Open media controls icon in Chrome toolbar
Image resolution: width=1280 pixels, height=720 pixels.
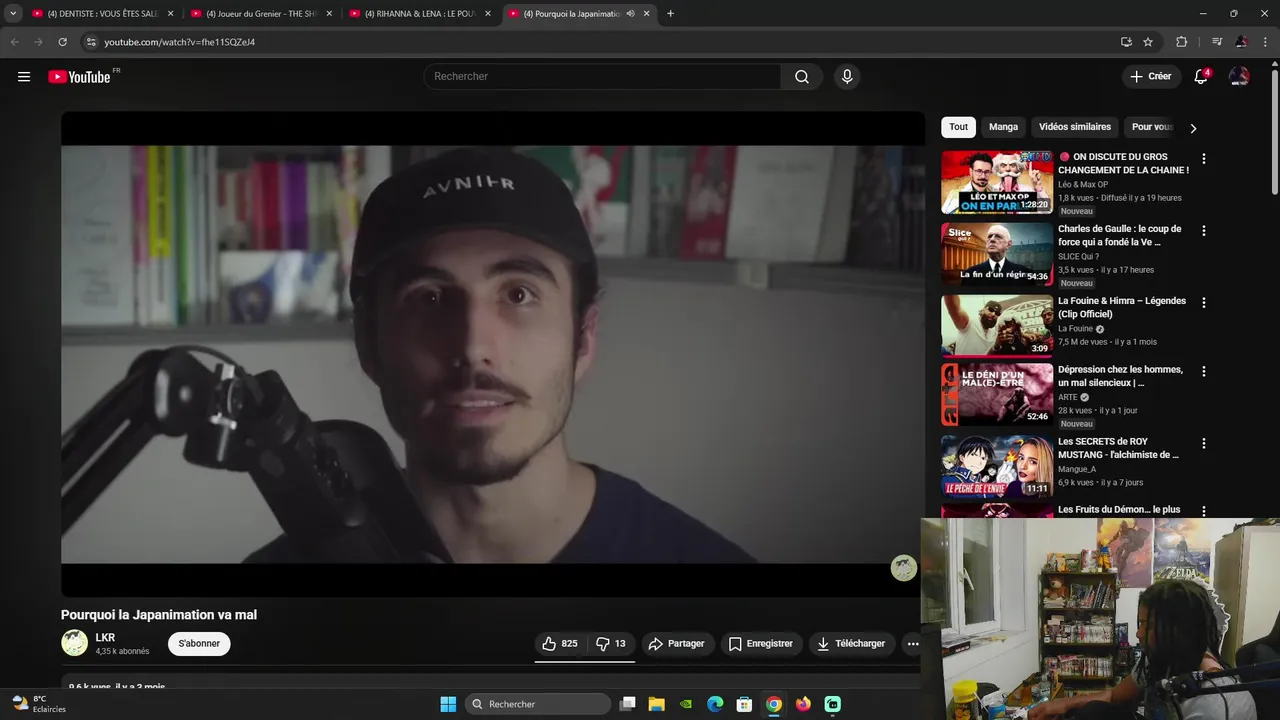click(x=1217, y=42)
